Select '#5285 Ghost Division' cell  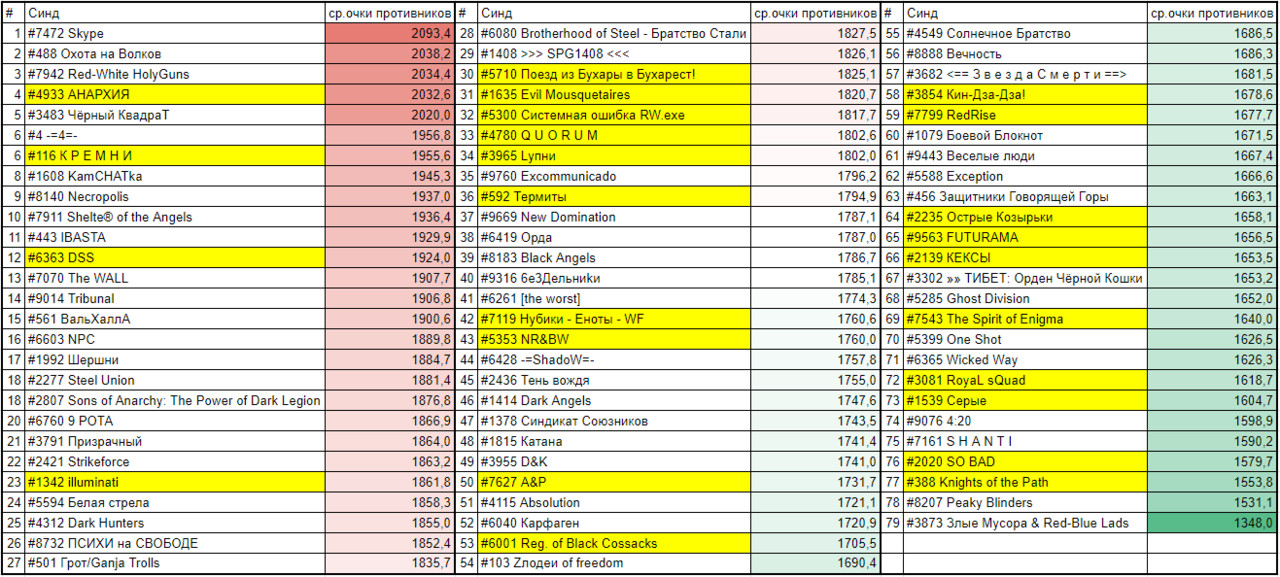[1025, 298]
